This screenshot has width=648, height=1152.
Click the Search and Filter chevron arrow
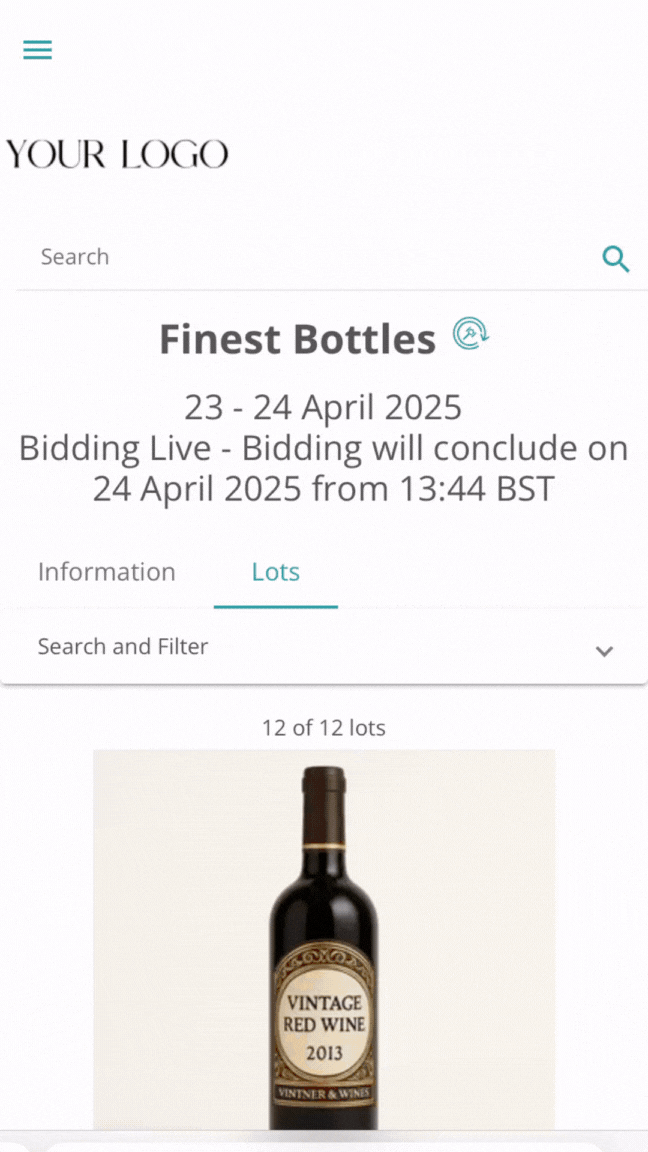pyautogui.click(x=604, y=651)
